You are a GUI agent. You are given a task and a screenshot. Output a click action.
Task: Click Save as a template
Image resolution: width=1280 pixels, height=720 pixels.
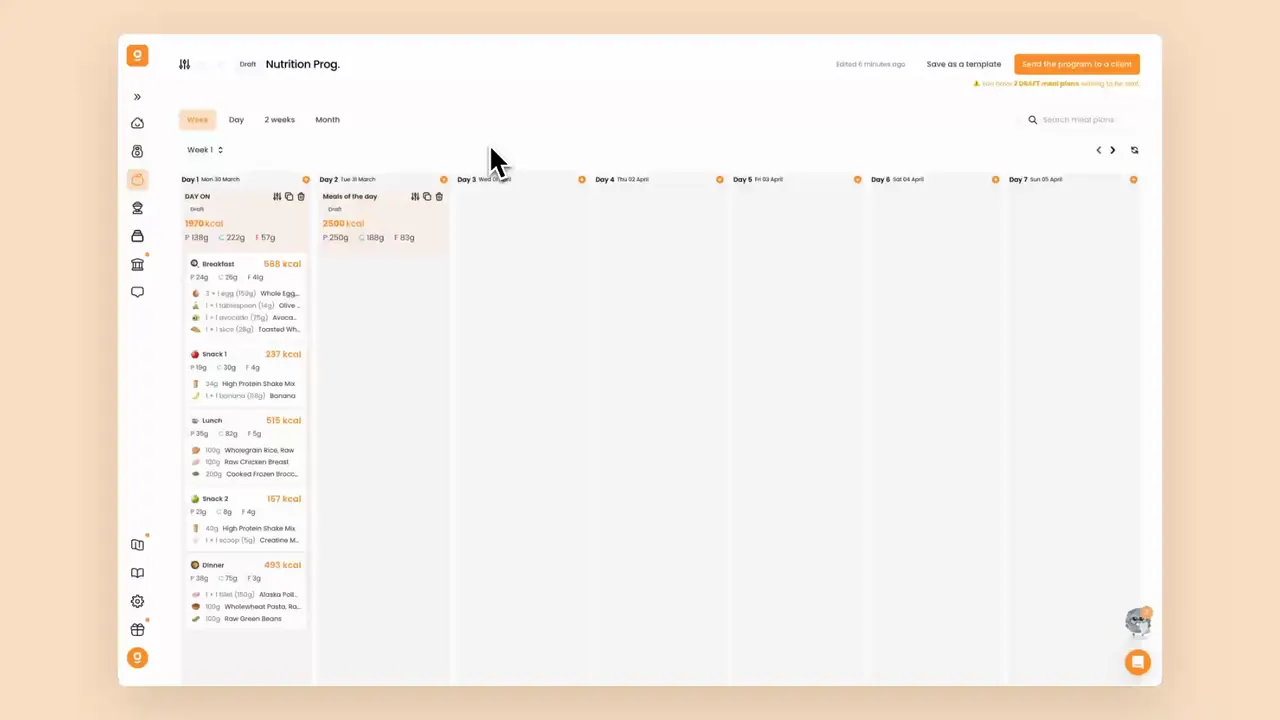pyautogui.click(x=963, y=64)
